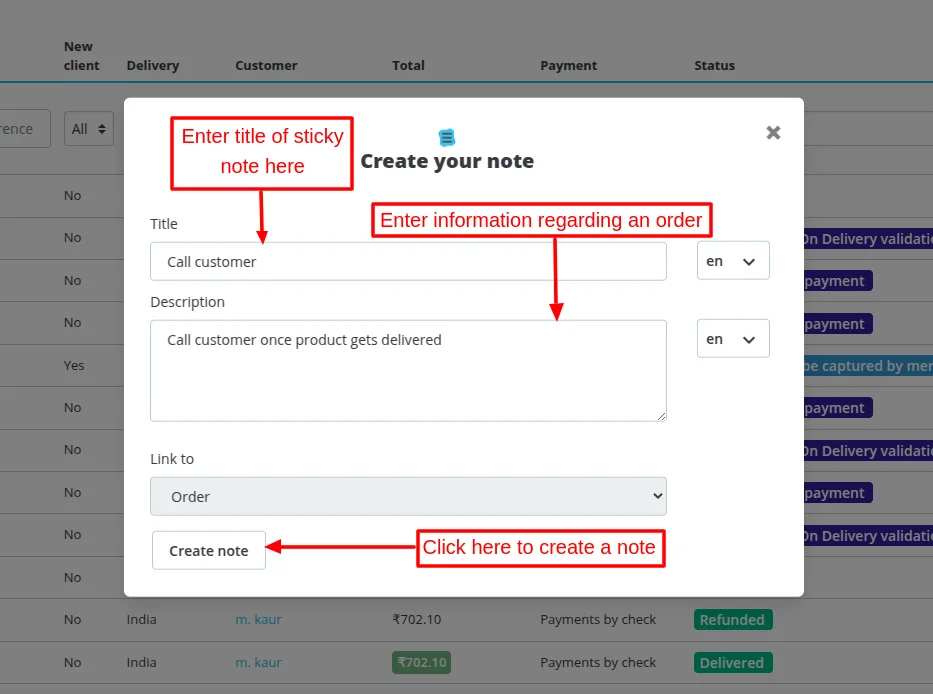Focus the Title input field
Image resolution: width=933 pixels, height=694 pixels.
pyautogui.click(x=408, y=261)
